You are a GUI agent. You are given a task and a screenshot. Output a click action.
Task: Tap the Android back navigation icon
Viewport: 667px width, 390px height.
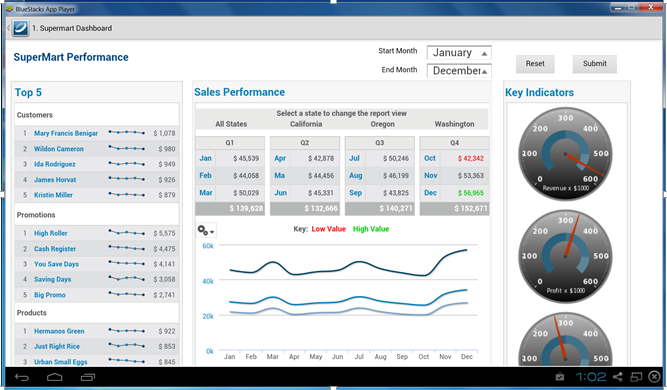point(22,377)
